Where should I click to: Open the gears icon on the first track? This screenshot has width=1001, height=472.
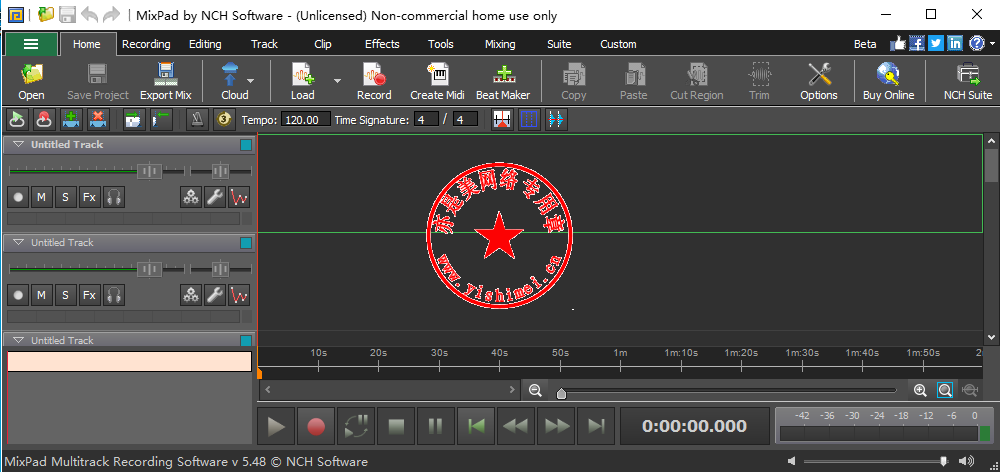[x=190, y=197]
